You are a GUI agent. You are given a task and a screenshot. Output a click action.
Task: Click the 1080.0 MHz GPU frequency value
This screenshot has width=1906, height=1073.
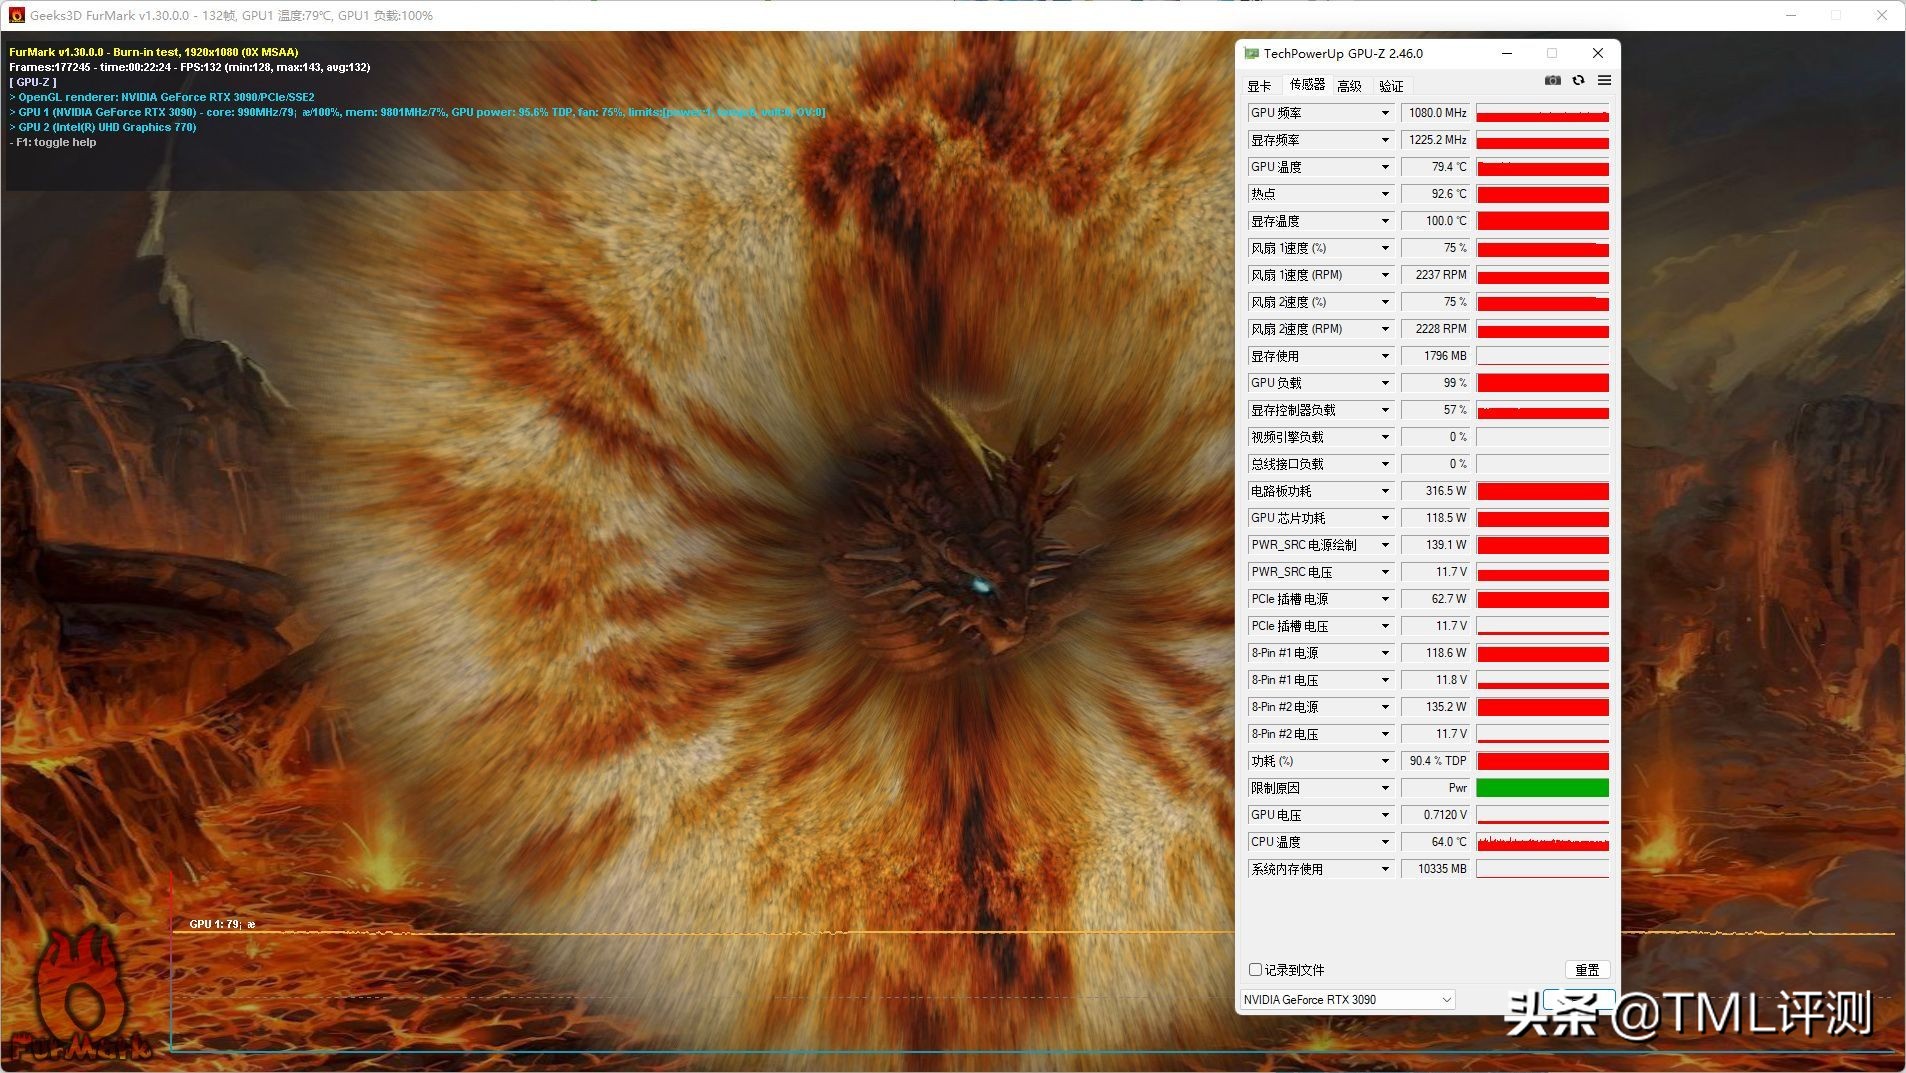[1436, 113]
